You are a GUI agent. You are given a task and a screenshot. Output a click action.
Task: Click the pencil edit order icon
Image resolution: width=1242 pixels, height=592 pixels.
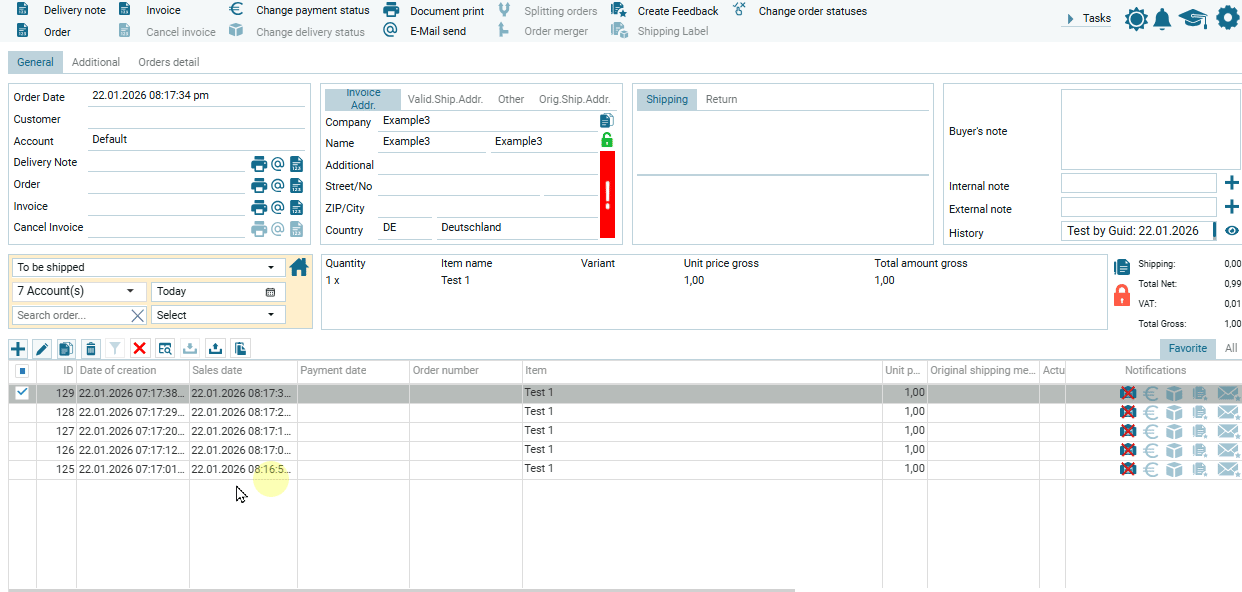pos(42,348)
